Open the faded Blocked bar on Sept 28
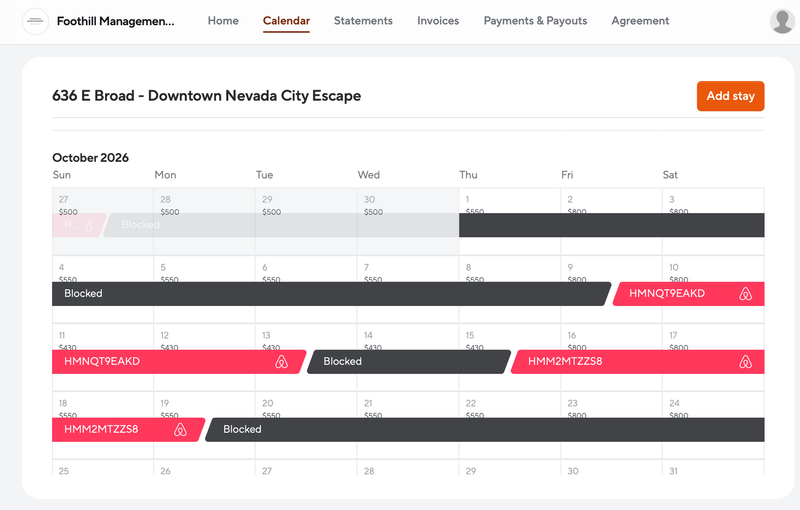This screenshot has width=800, height=510. click(281, 225)
